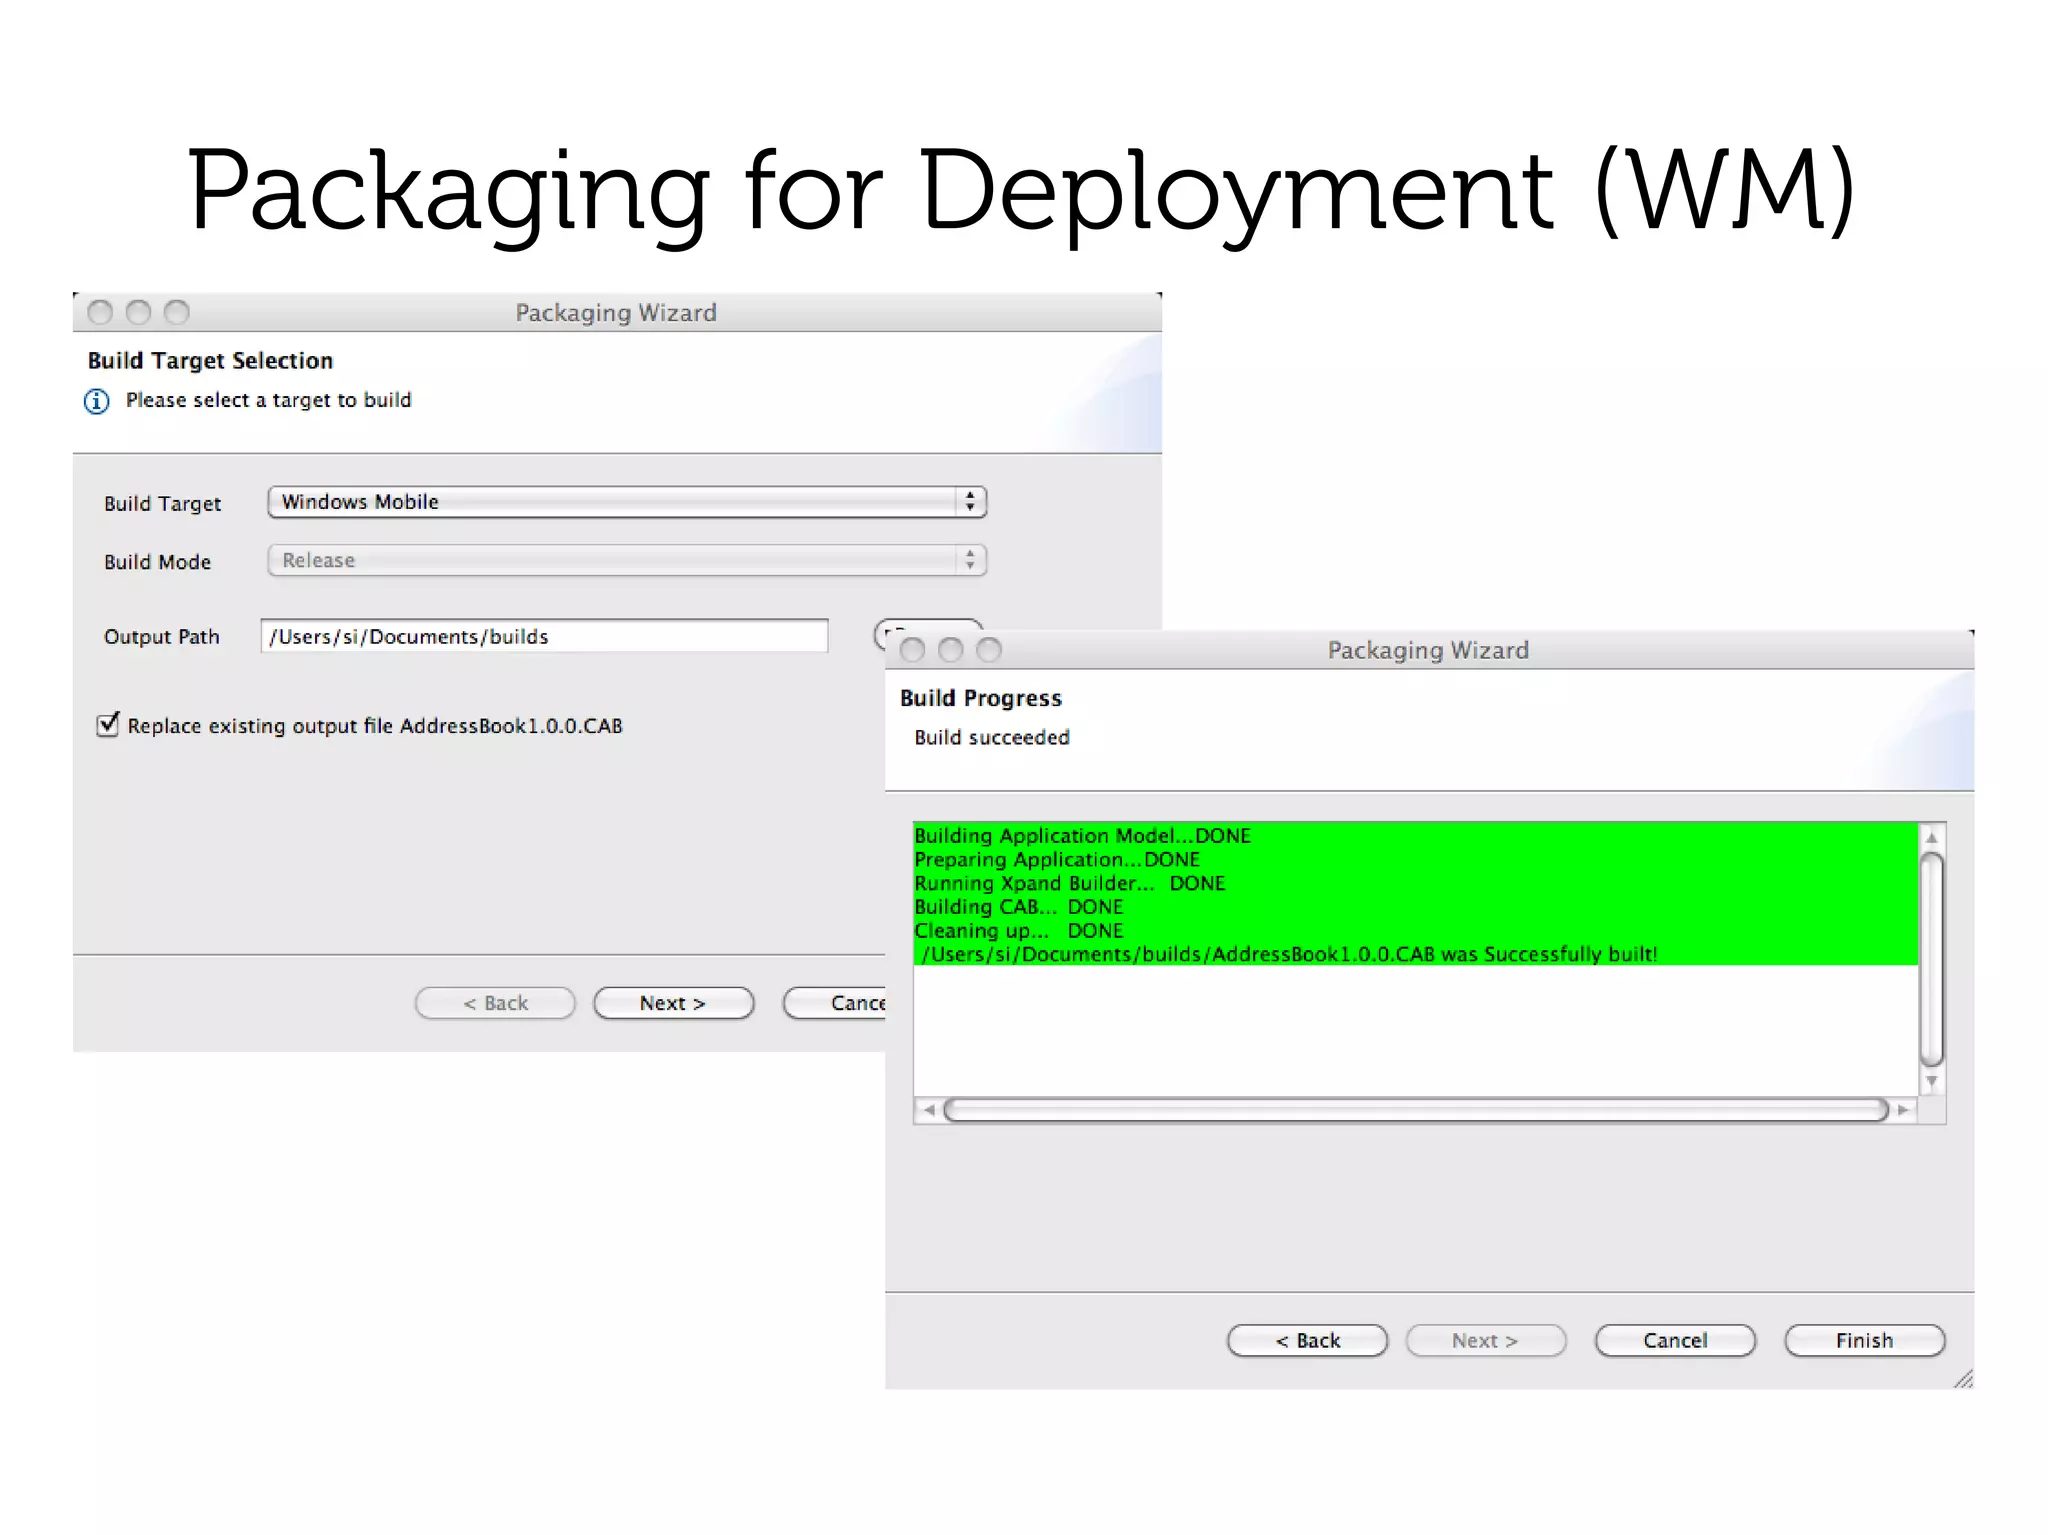The image size is (2048, 1535).
Task: Click the log line 'Building Application Model...DONE'
Action: [x=1082, y=835]
